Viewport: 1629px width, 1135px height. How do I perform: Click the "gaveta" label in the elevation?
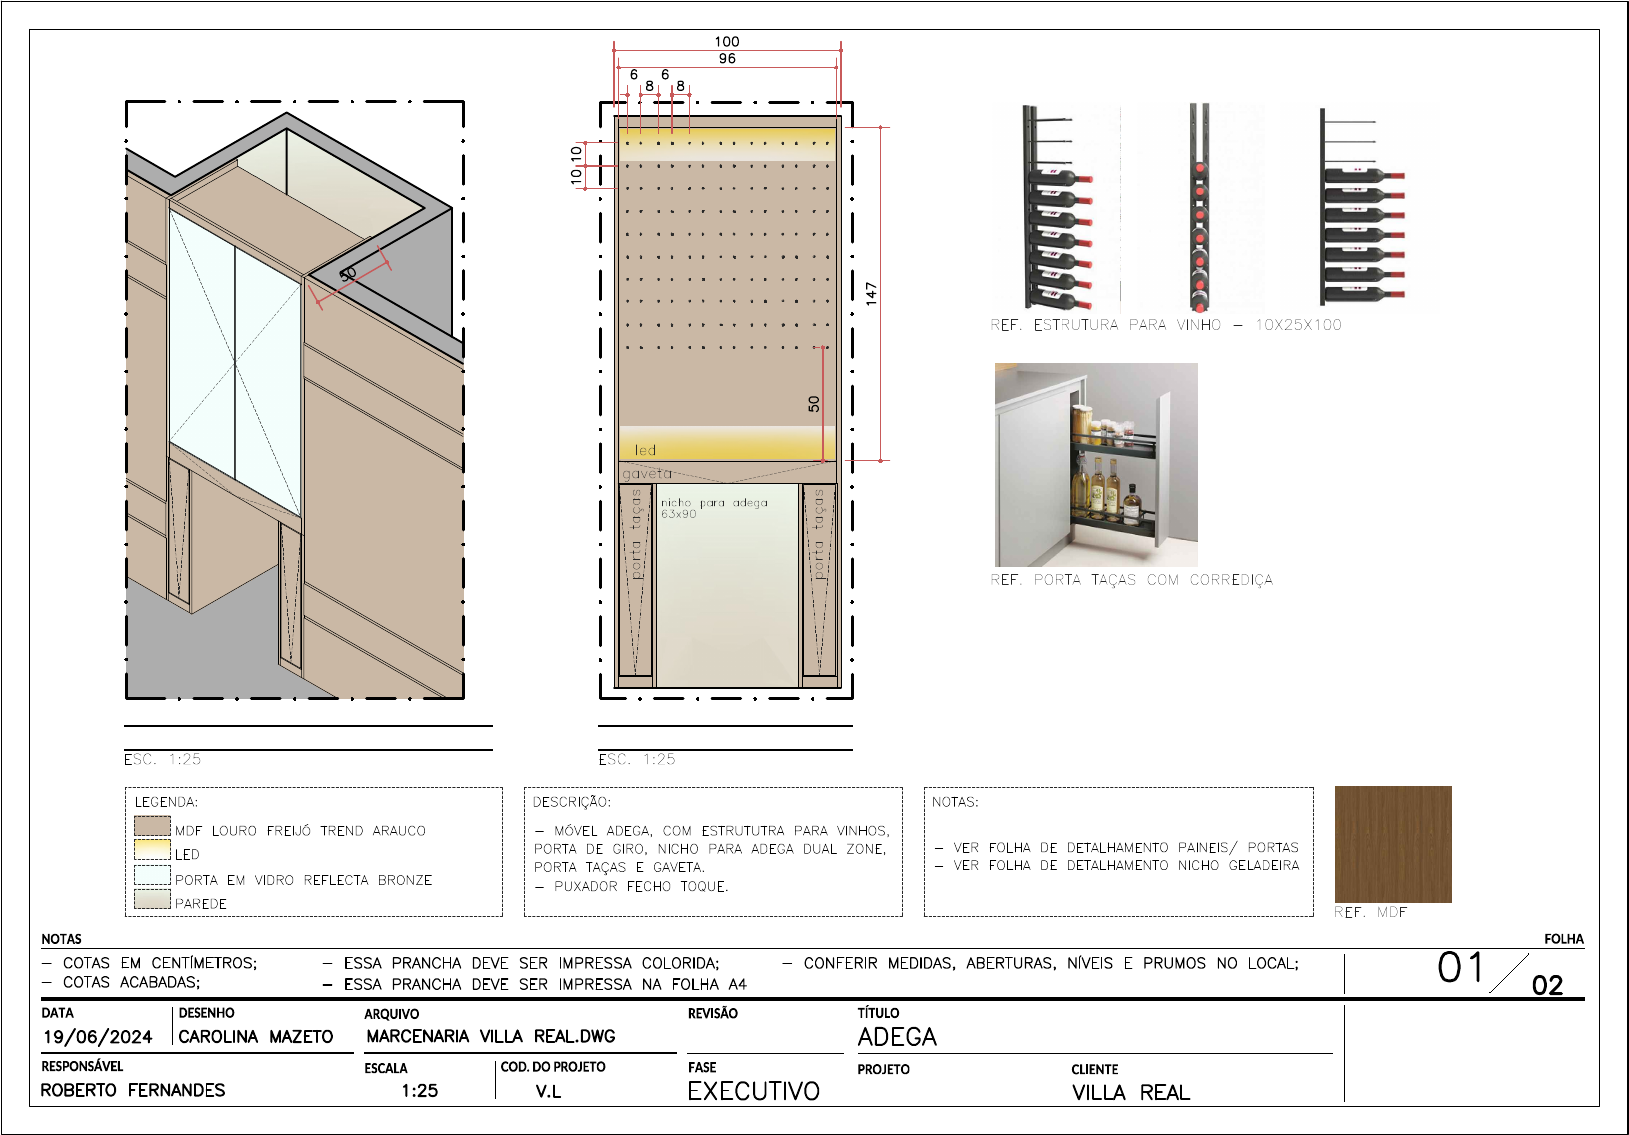(647, 473)
